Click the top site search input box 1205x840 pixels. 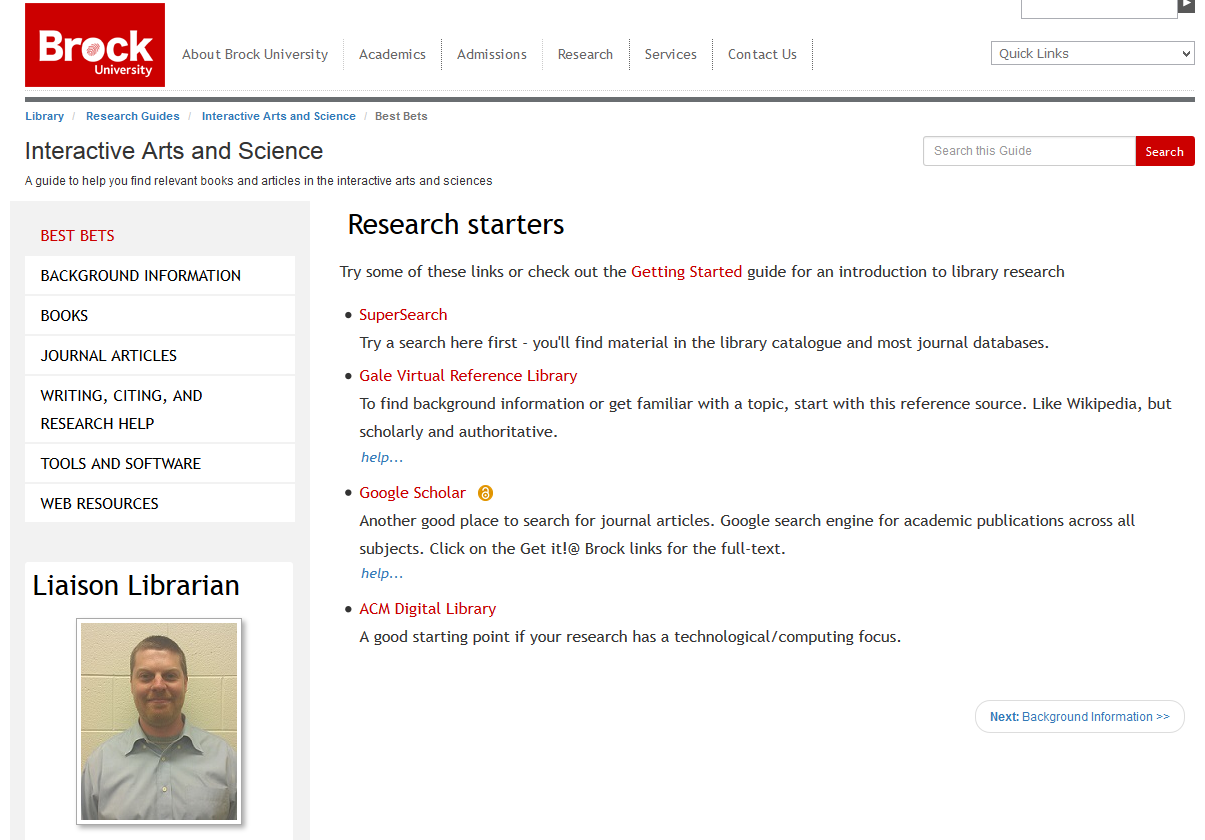tap(1099, 8)
